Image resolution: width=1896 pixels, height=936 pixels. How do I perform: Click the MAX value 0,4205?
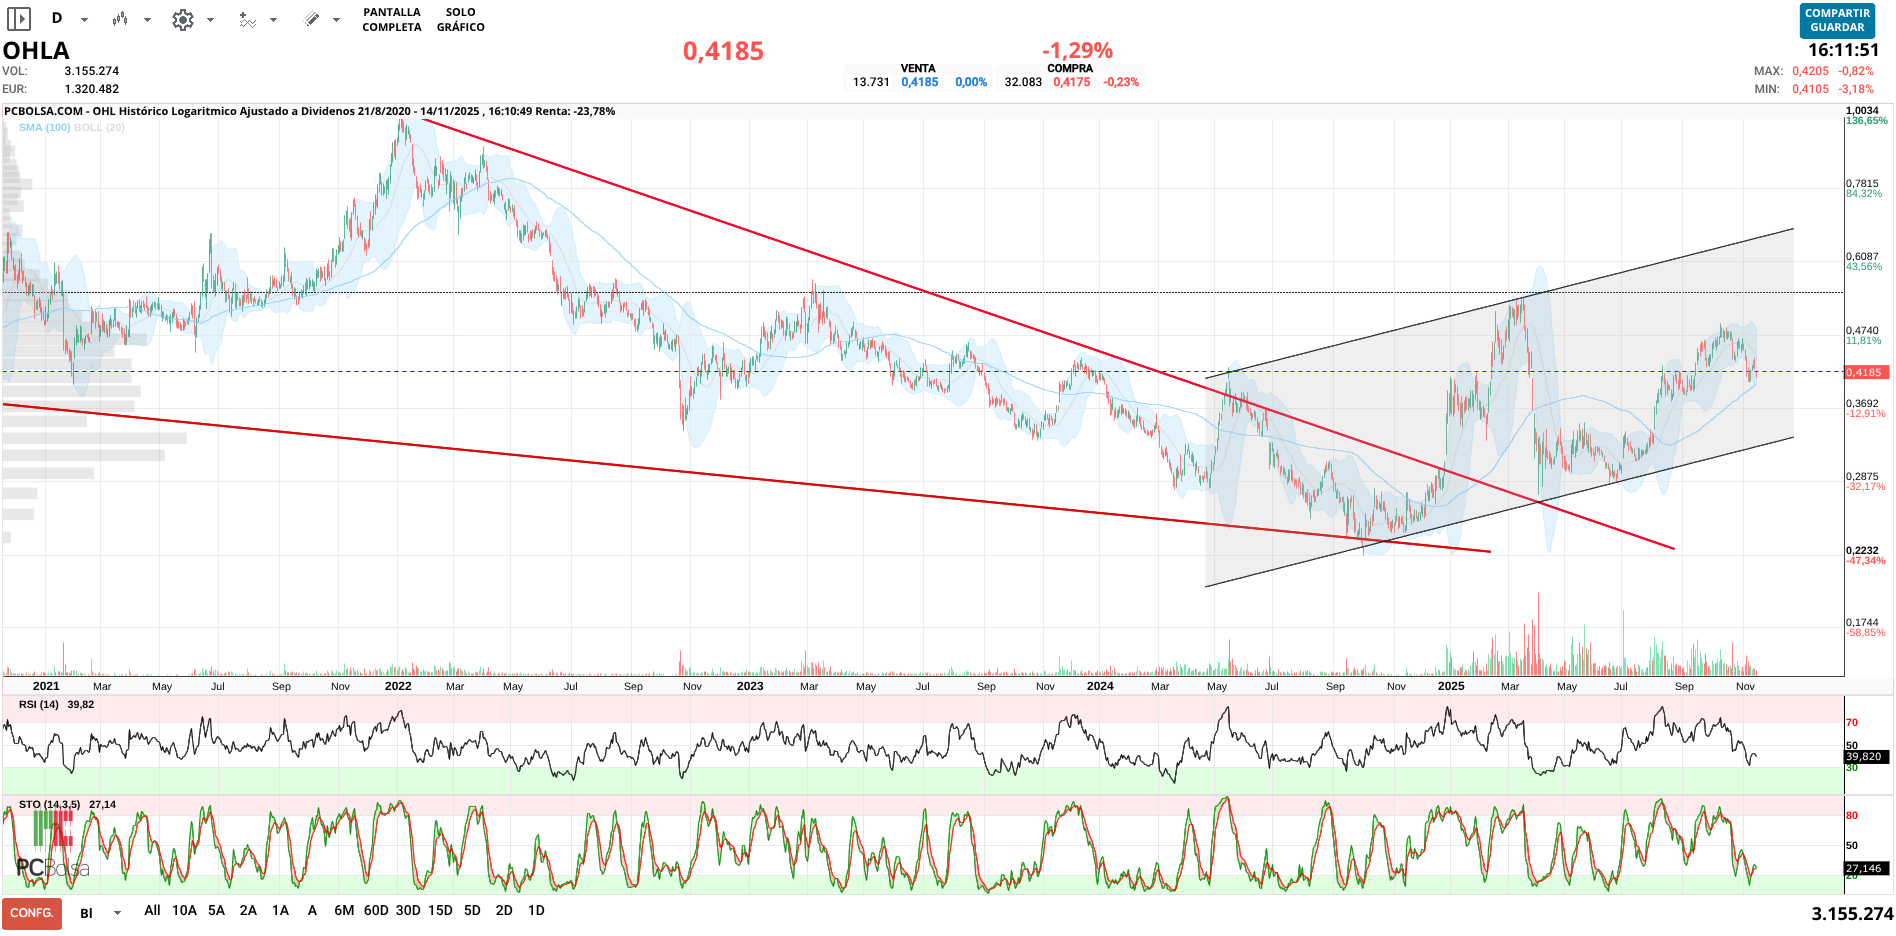pos(1810,71)
